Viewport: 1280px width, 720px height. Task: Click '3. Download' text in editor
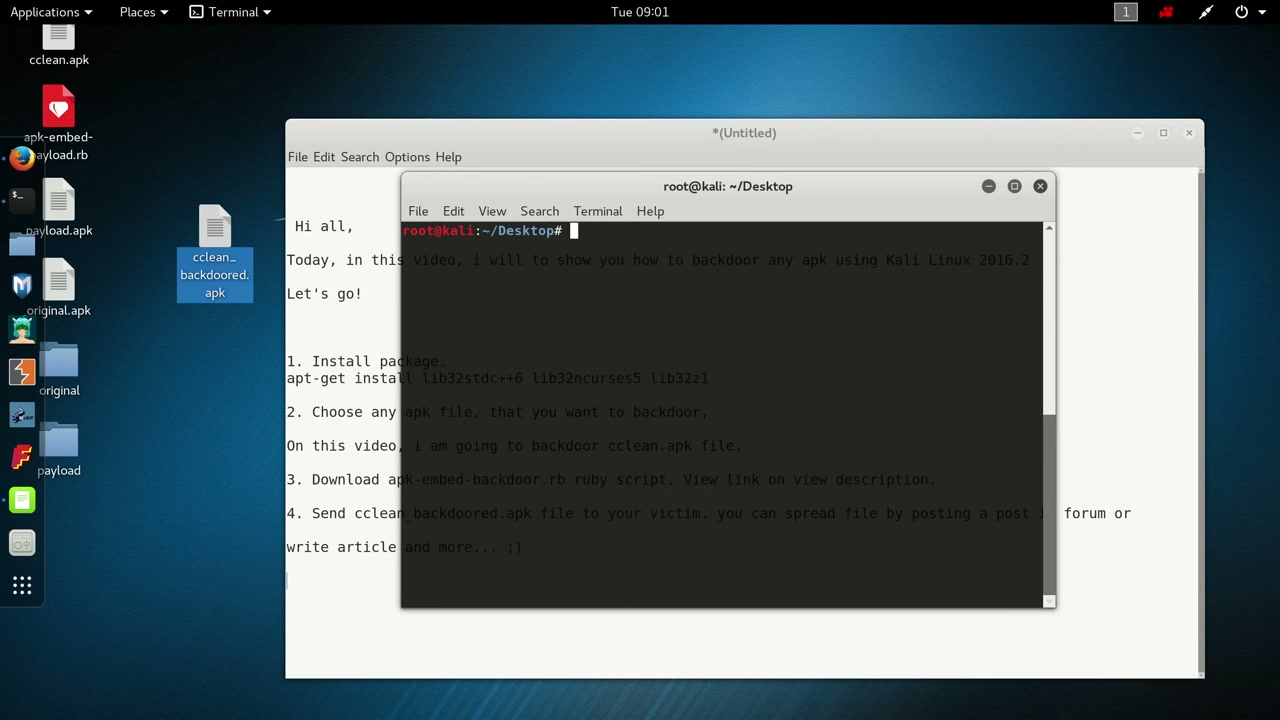333,480
